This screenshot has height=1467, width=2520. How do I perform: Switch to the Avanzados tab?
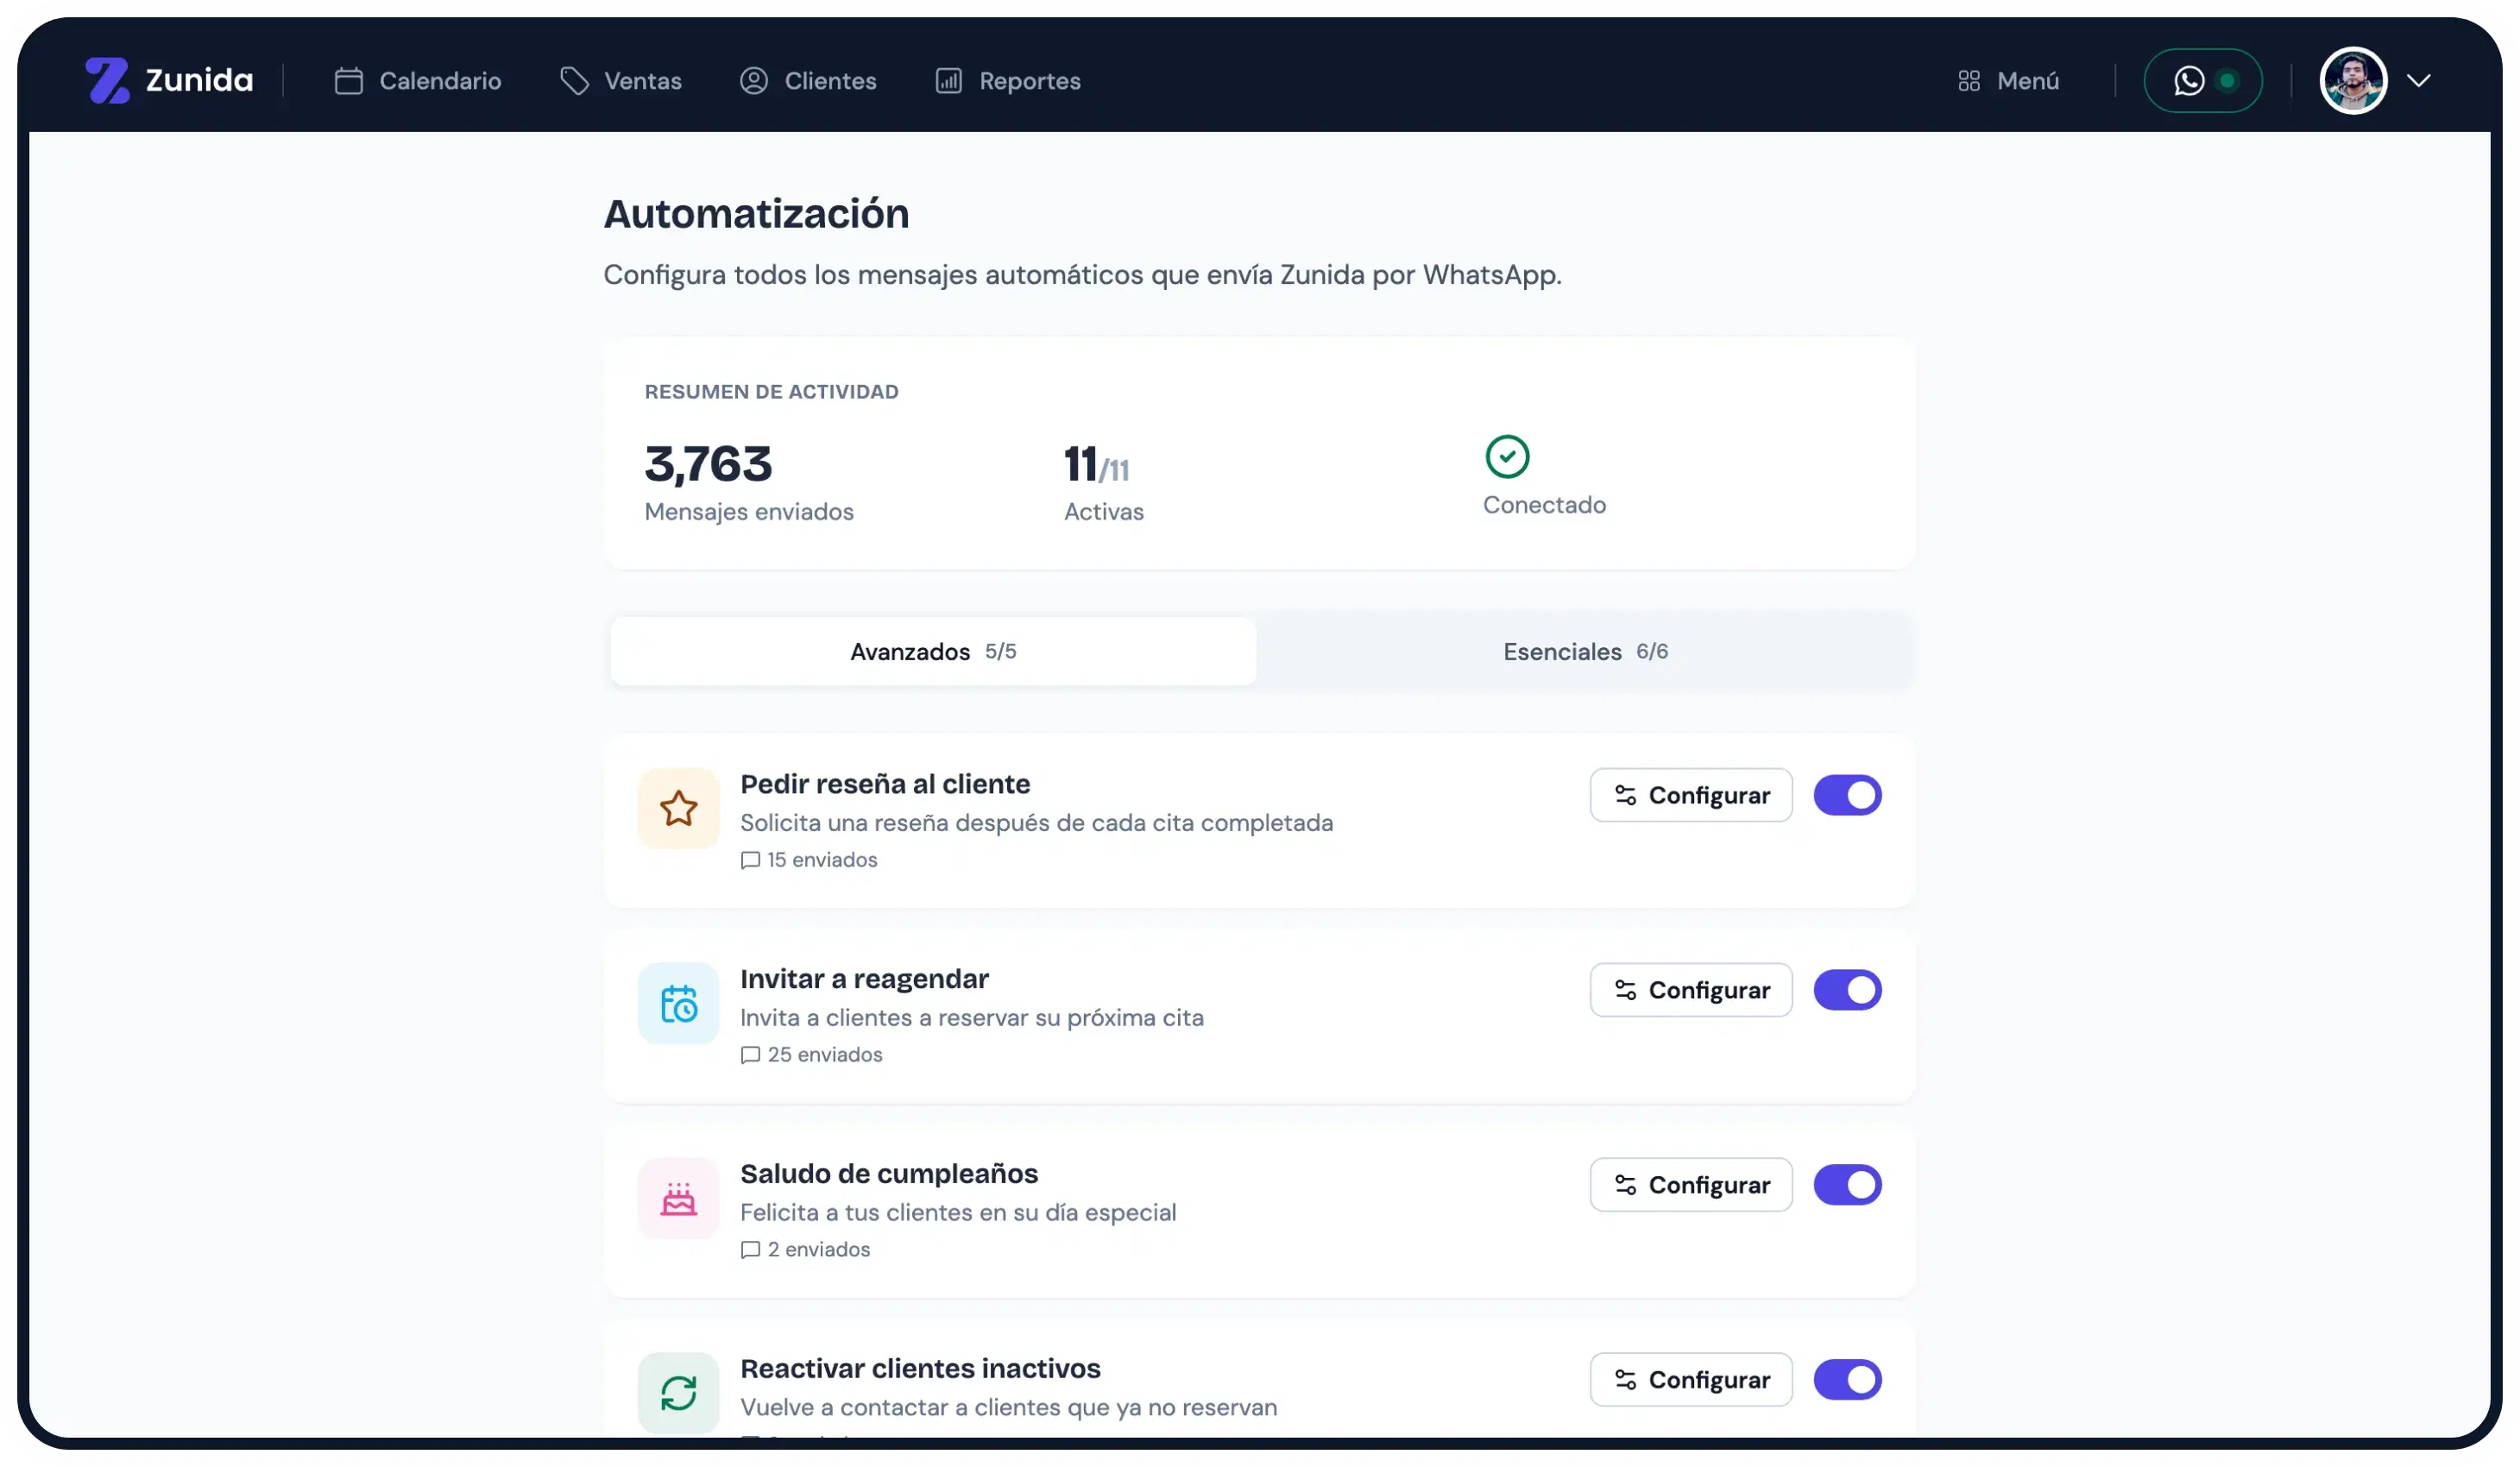coord(933,652)
